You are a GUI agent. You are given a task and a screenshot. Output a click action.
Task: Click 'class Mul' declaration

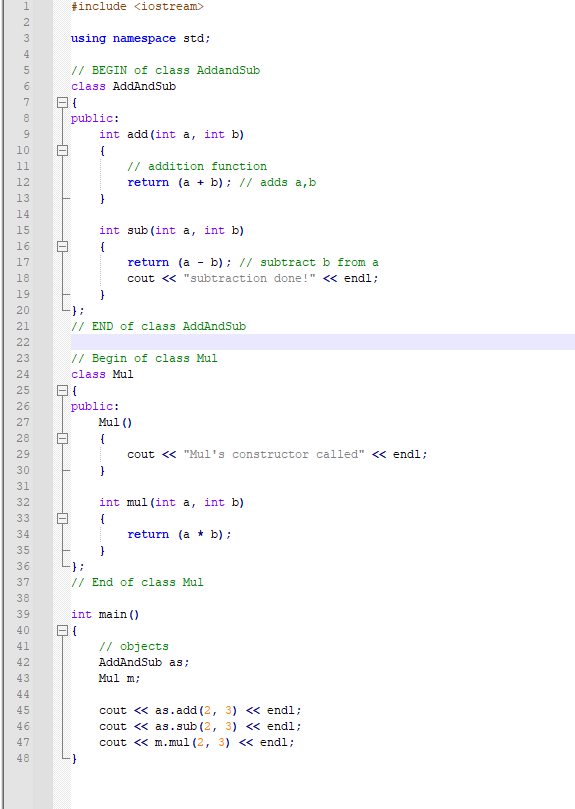coord(102,374)
